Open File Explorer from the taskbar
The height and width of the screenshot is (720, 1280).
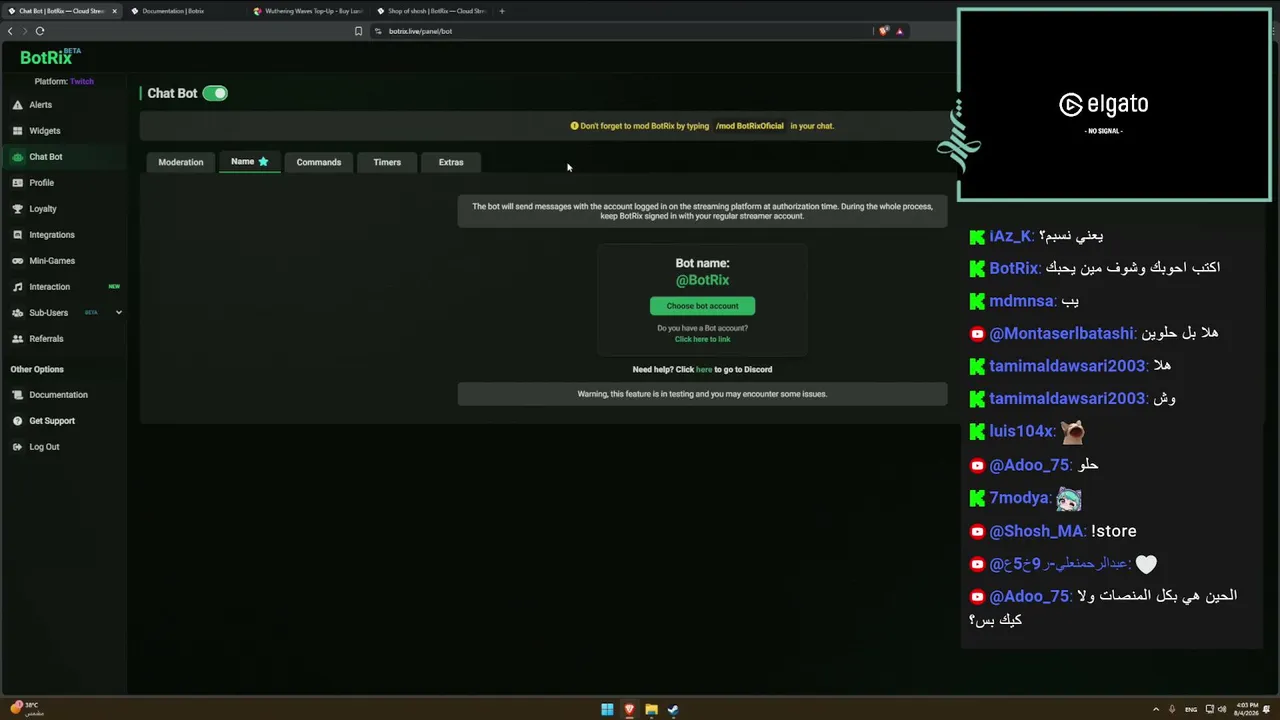(651, 710)
